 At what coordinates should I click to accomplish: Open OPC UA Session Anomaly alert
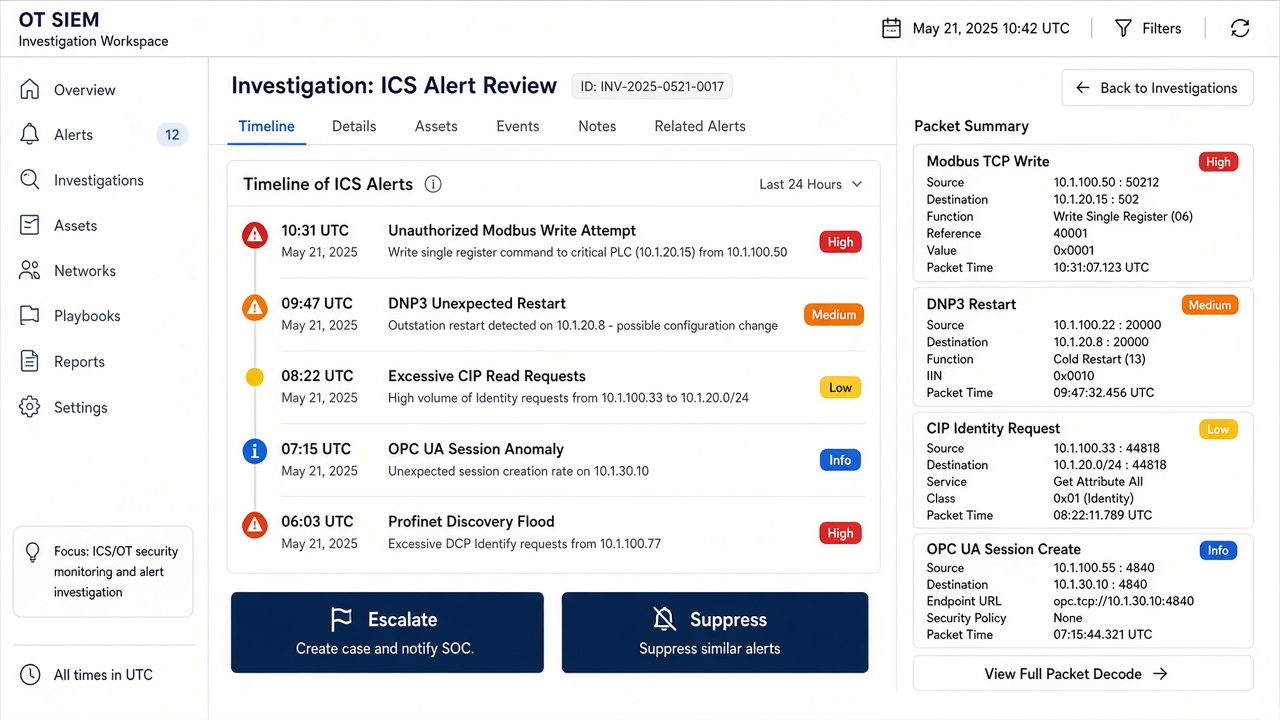476,449
